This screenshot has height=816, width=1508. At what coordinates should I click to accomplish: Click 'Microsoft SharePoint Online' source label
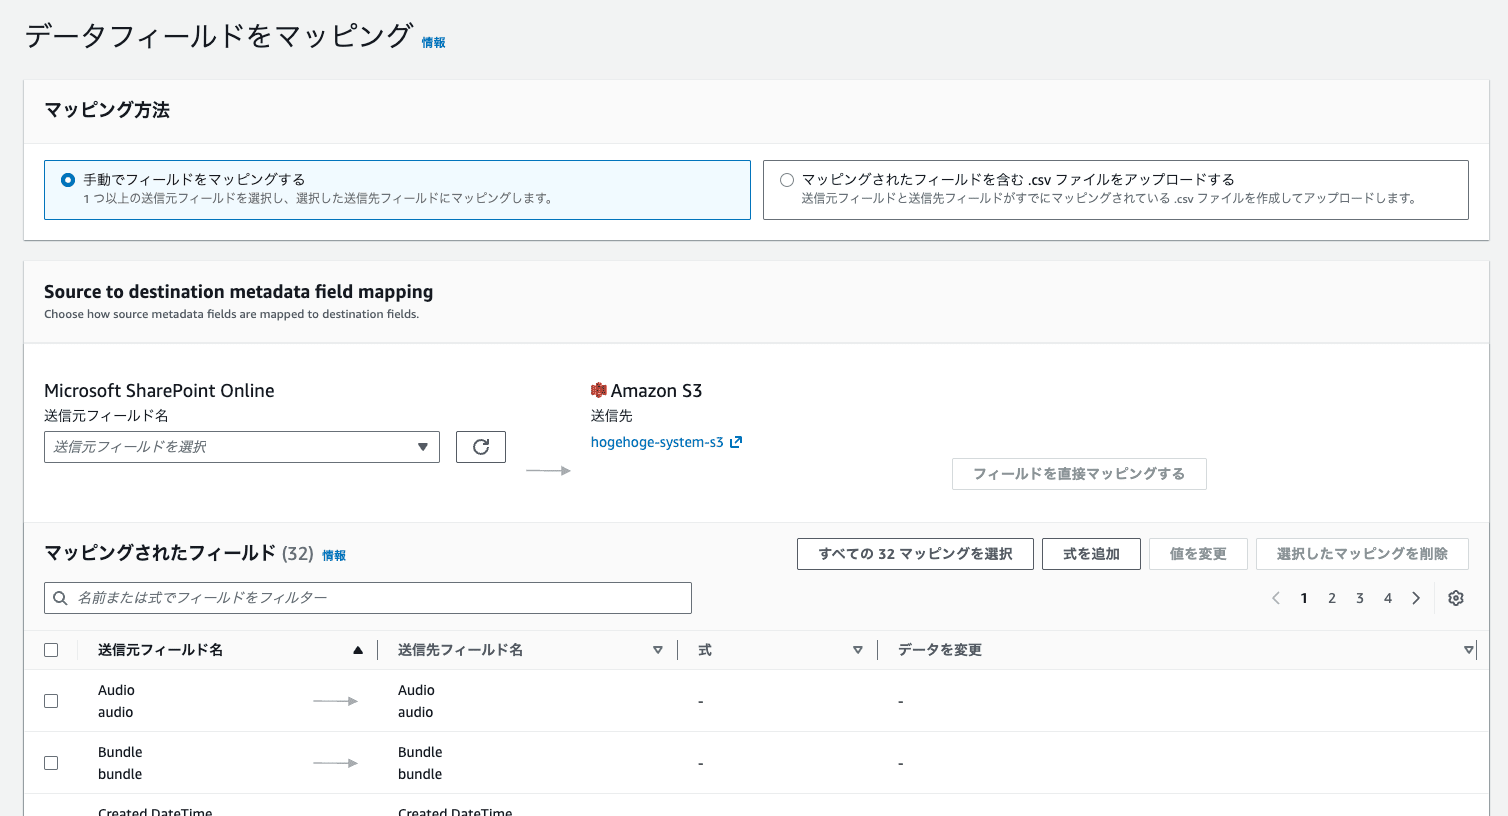pyautogui.click(x=159, y=391)
